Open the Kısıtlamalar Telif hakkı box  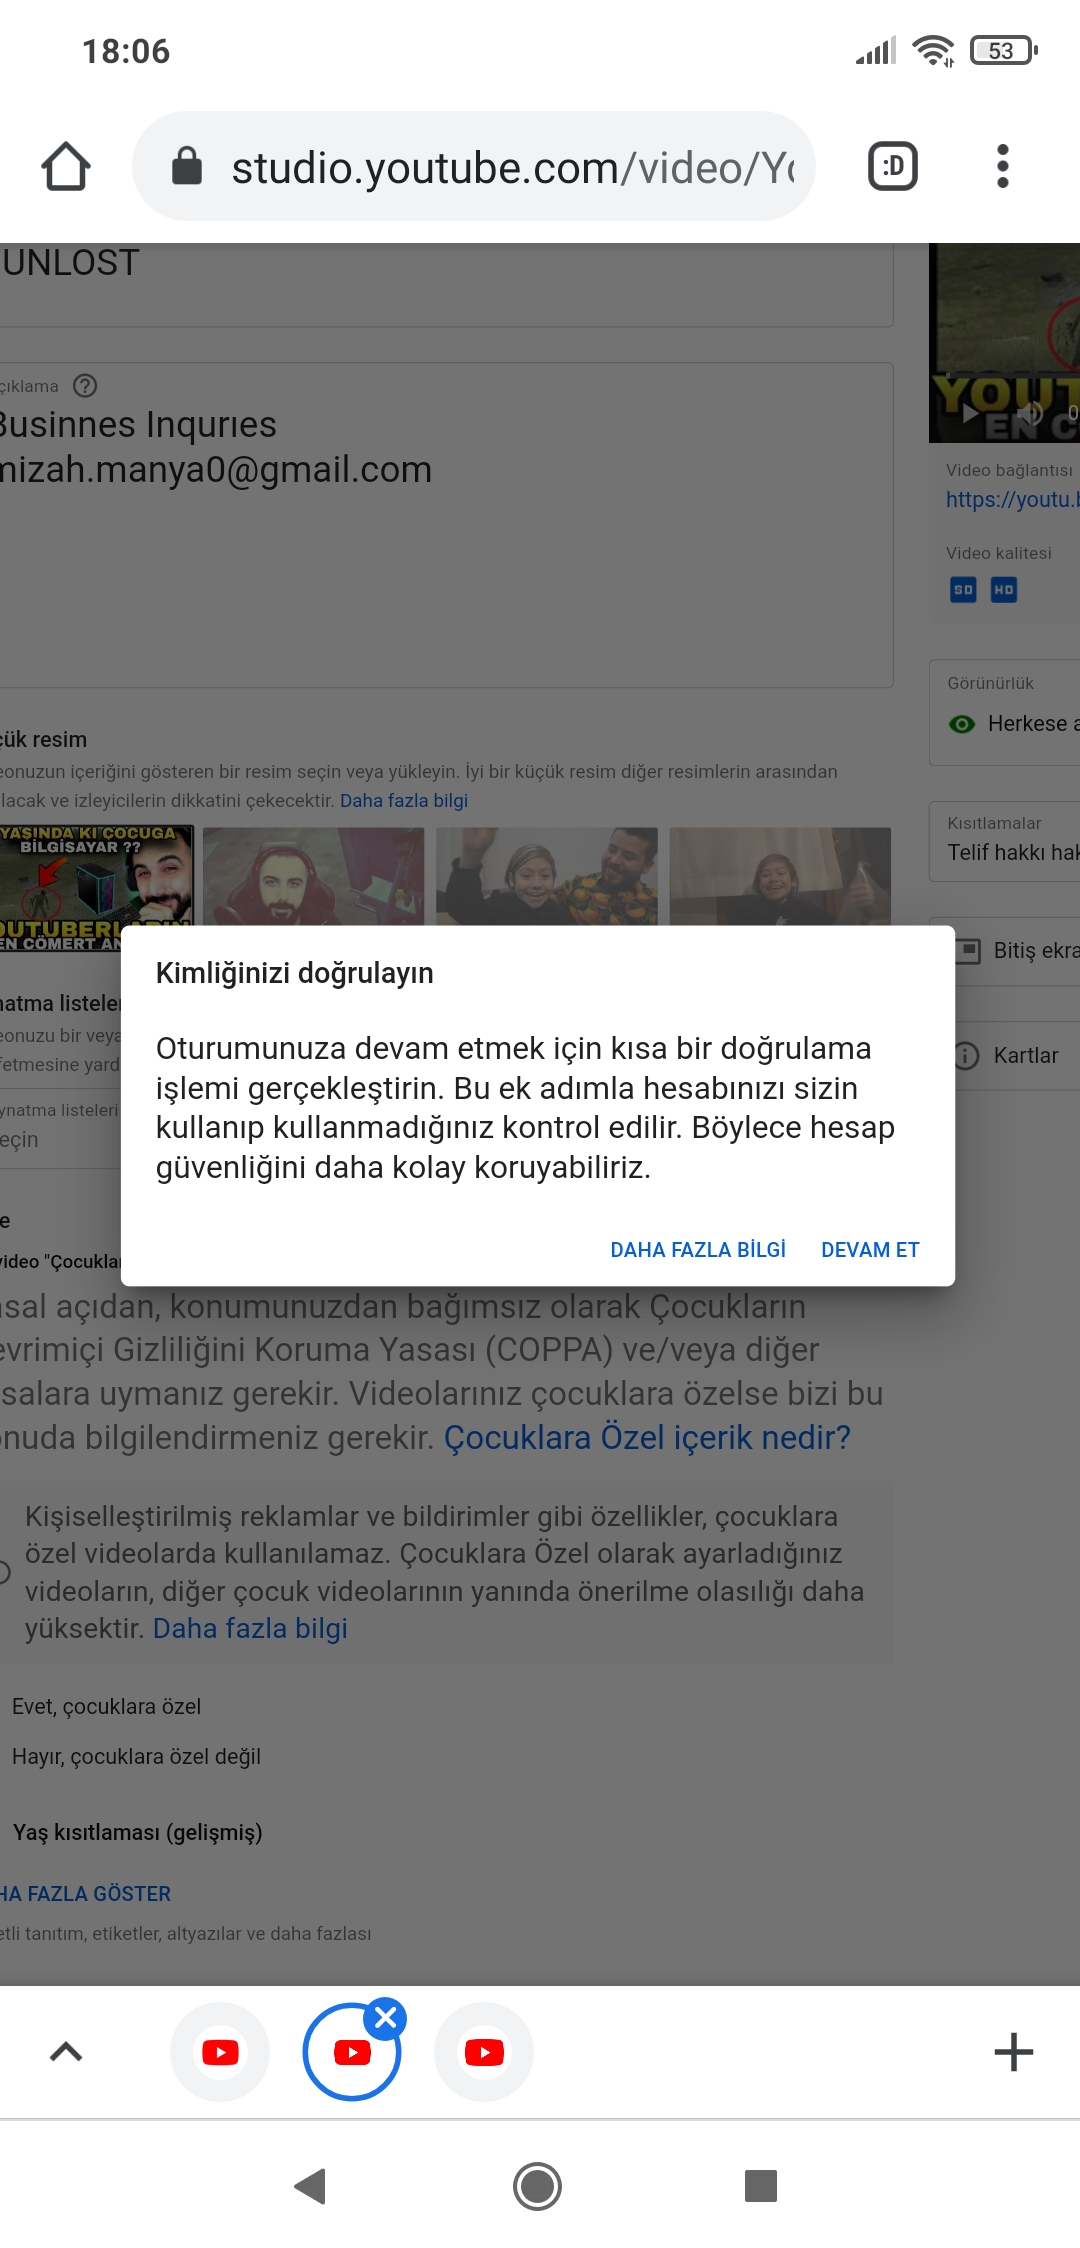[x=1005, y=841]
